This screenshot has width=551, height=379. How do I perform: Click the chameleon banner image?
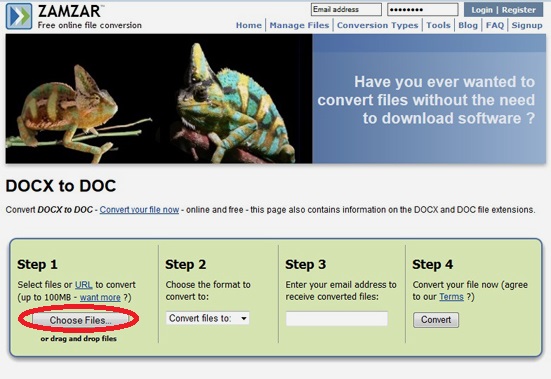(x=159, y=99)
